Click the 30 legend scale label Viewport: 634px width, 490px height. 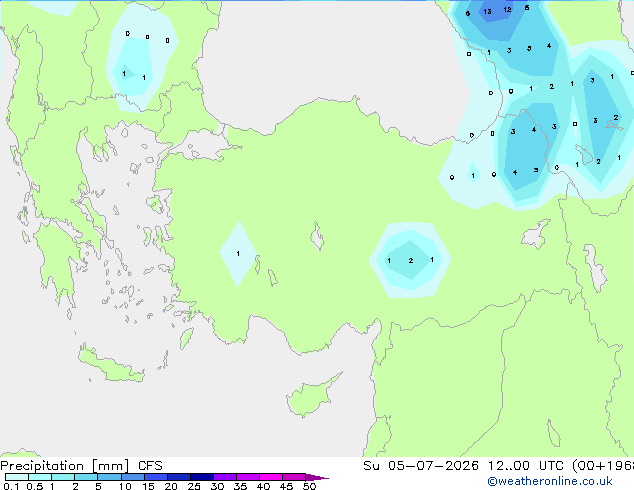pos(217,486)
